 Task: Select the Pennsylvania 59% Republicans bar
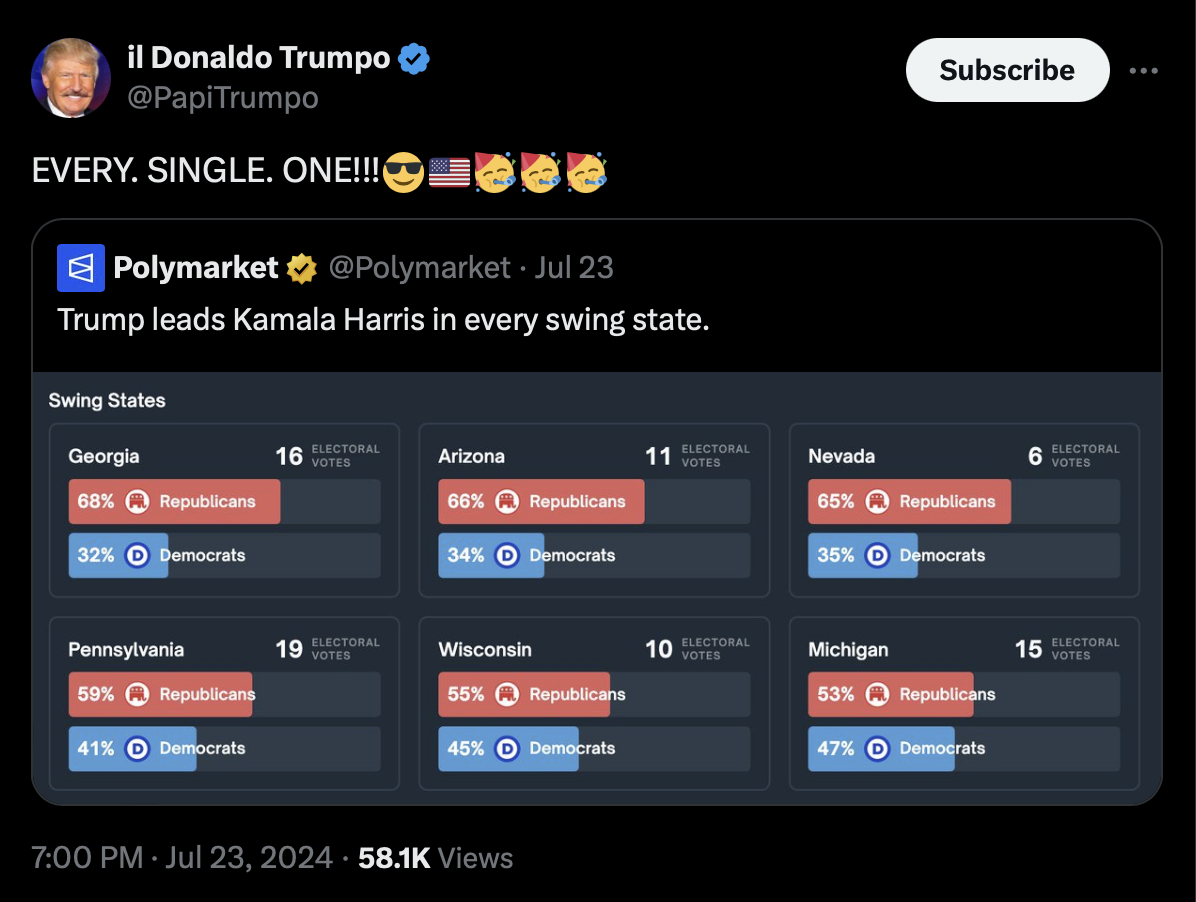point(224,695)
